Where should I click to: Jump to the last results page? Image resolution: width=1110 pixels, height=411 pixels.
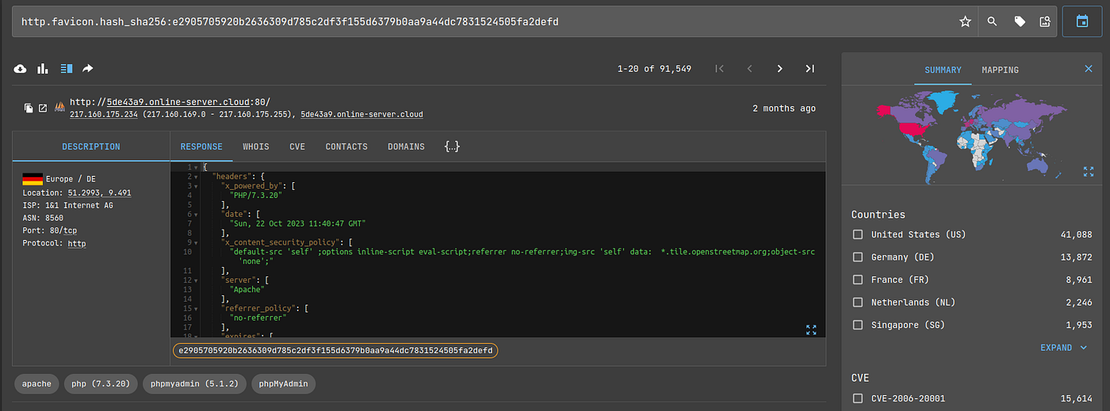click(x=810, y=69)
